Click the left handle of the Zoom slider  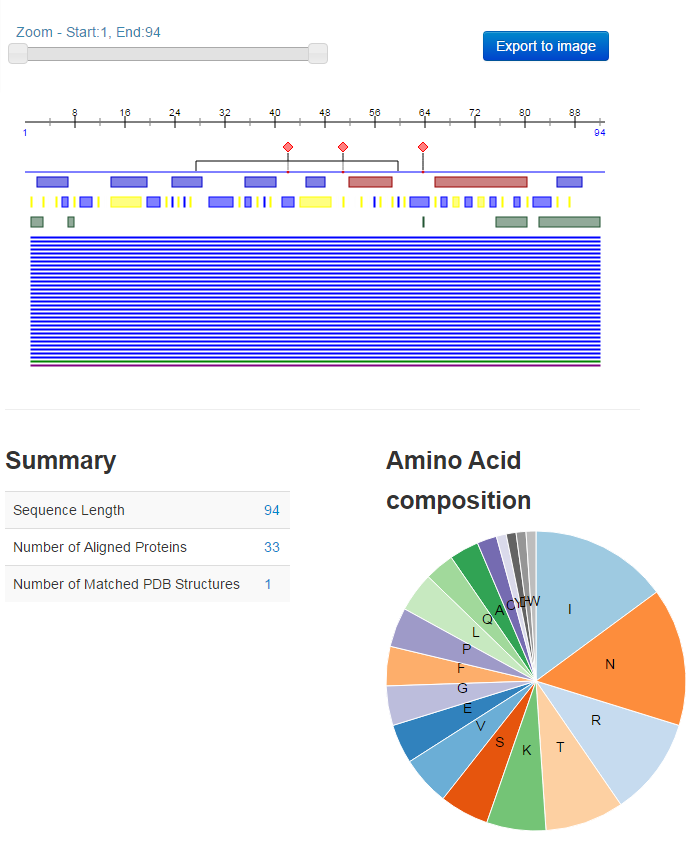[18, 54]
